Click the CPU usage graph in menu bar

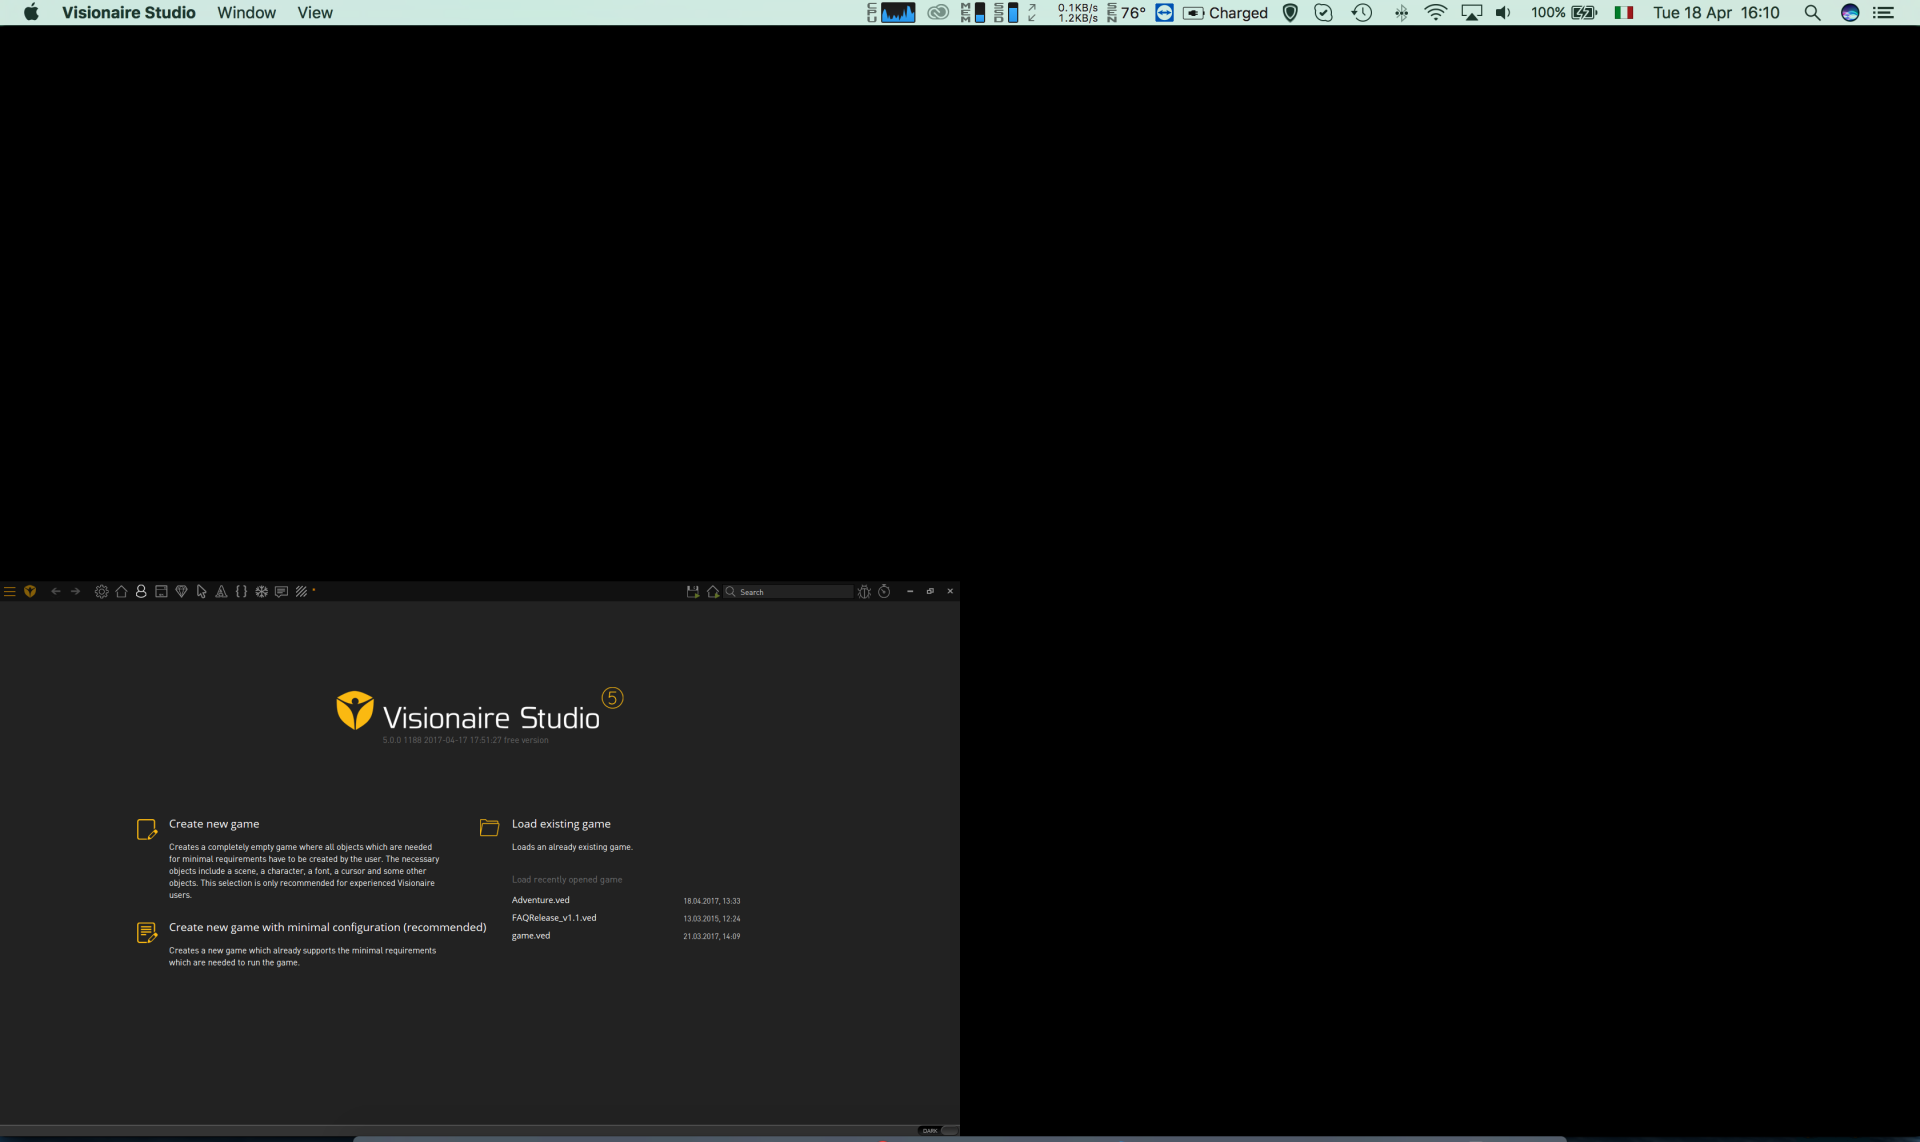coord(898,13)
